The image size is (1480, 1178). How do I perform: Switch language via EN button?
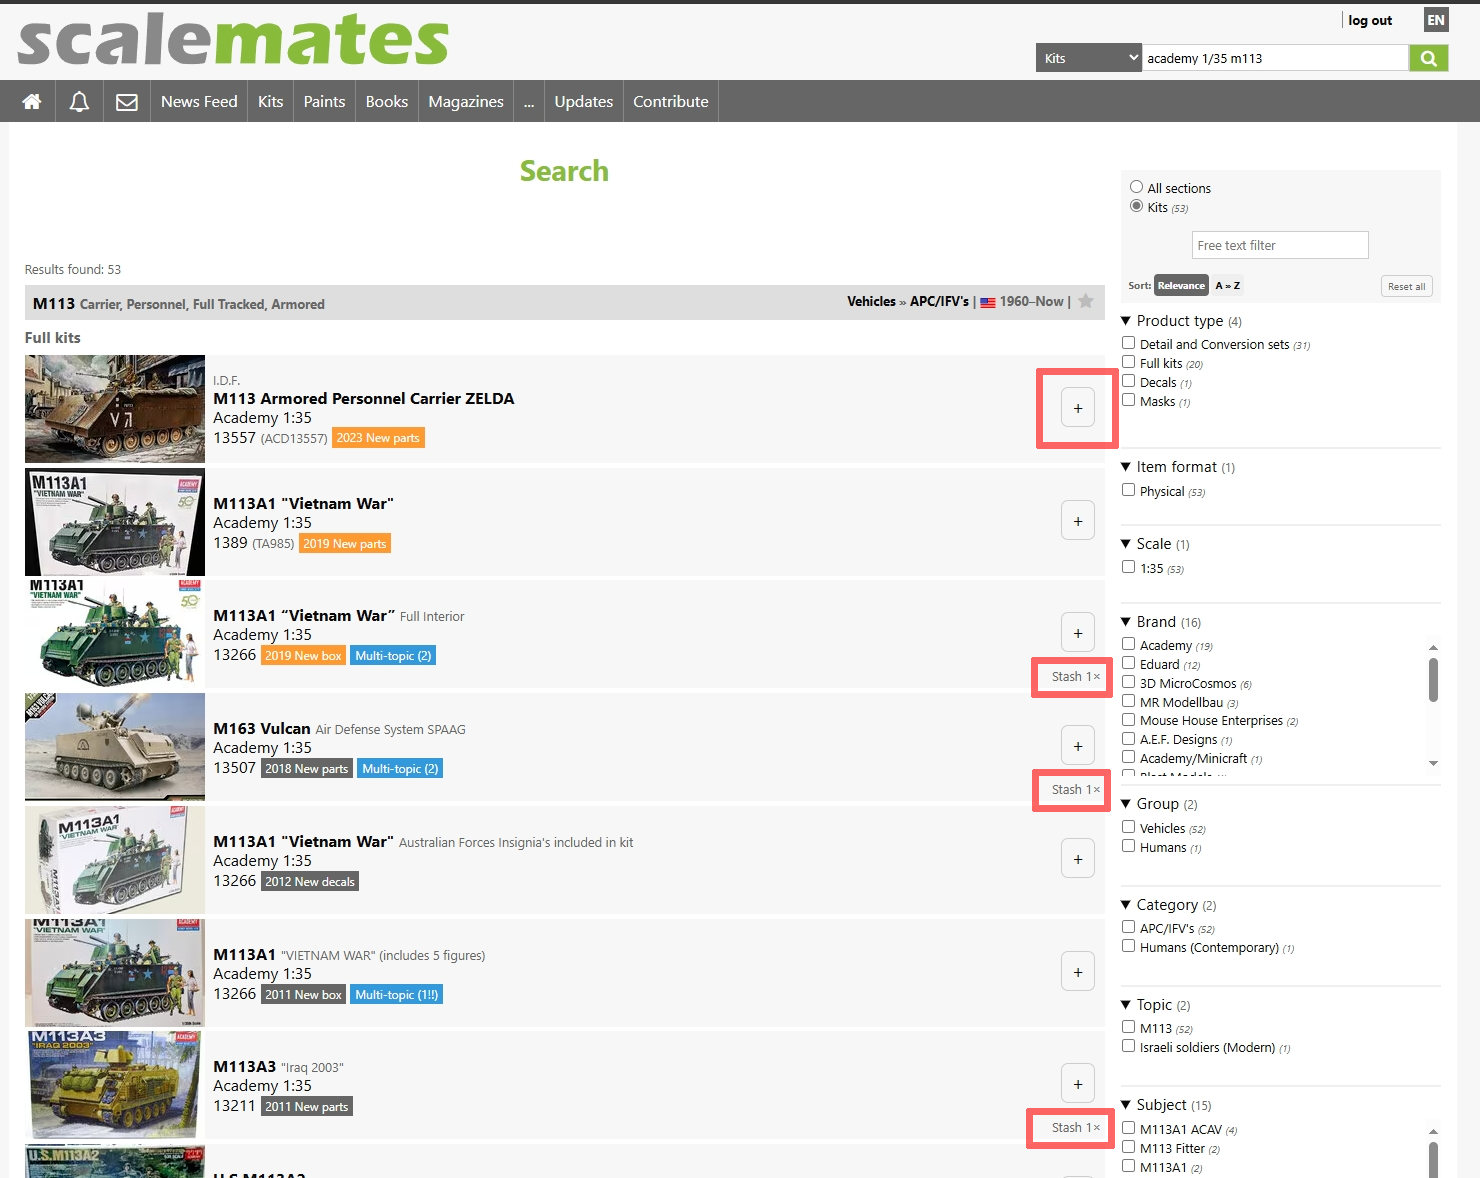[1436, 20]
